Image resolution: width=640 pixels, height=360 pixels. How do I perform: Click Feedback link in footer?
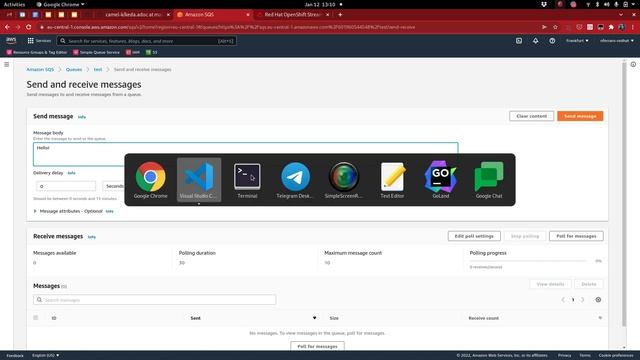(15, 356)
